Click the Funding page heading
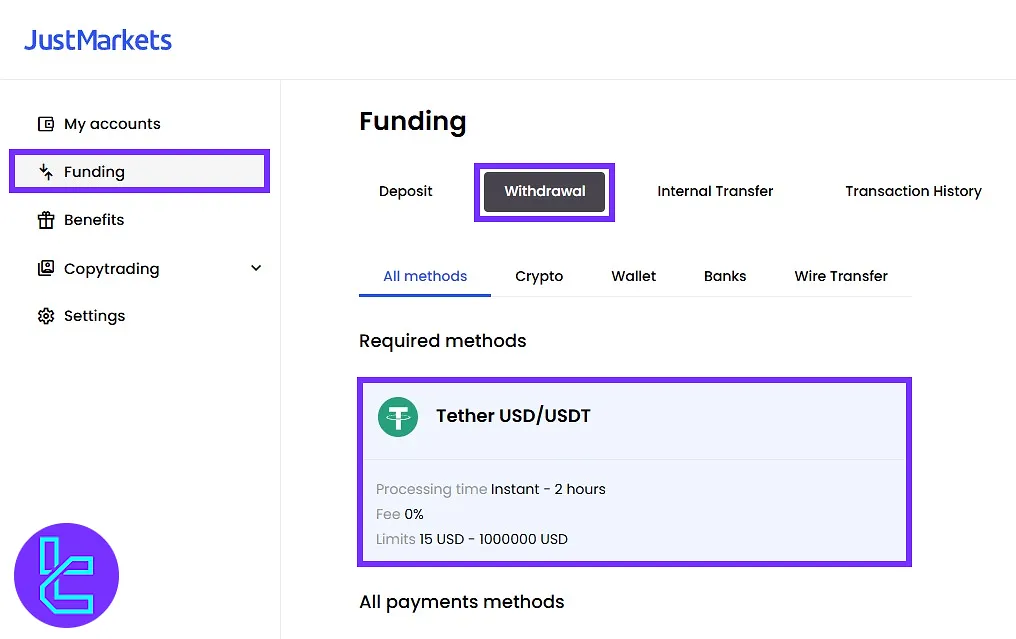1016x639 pixels. 413,121
